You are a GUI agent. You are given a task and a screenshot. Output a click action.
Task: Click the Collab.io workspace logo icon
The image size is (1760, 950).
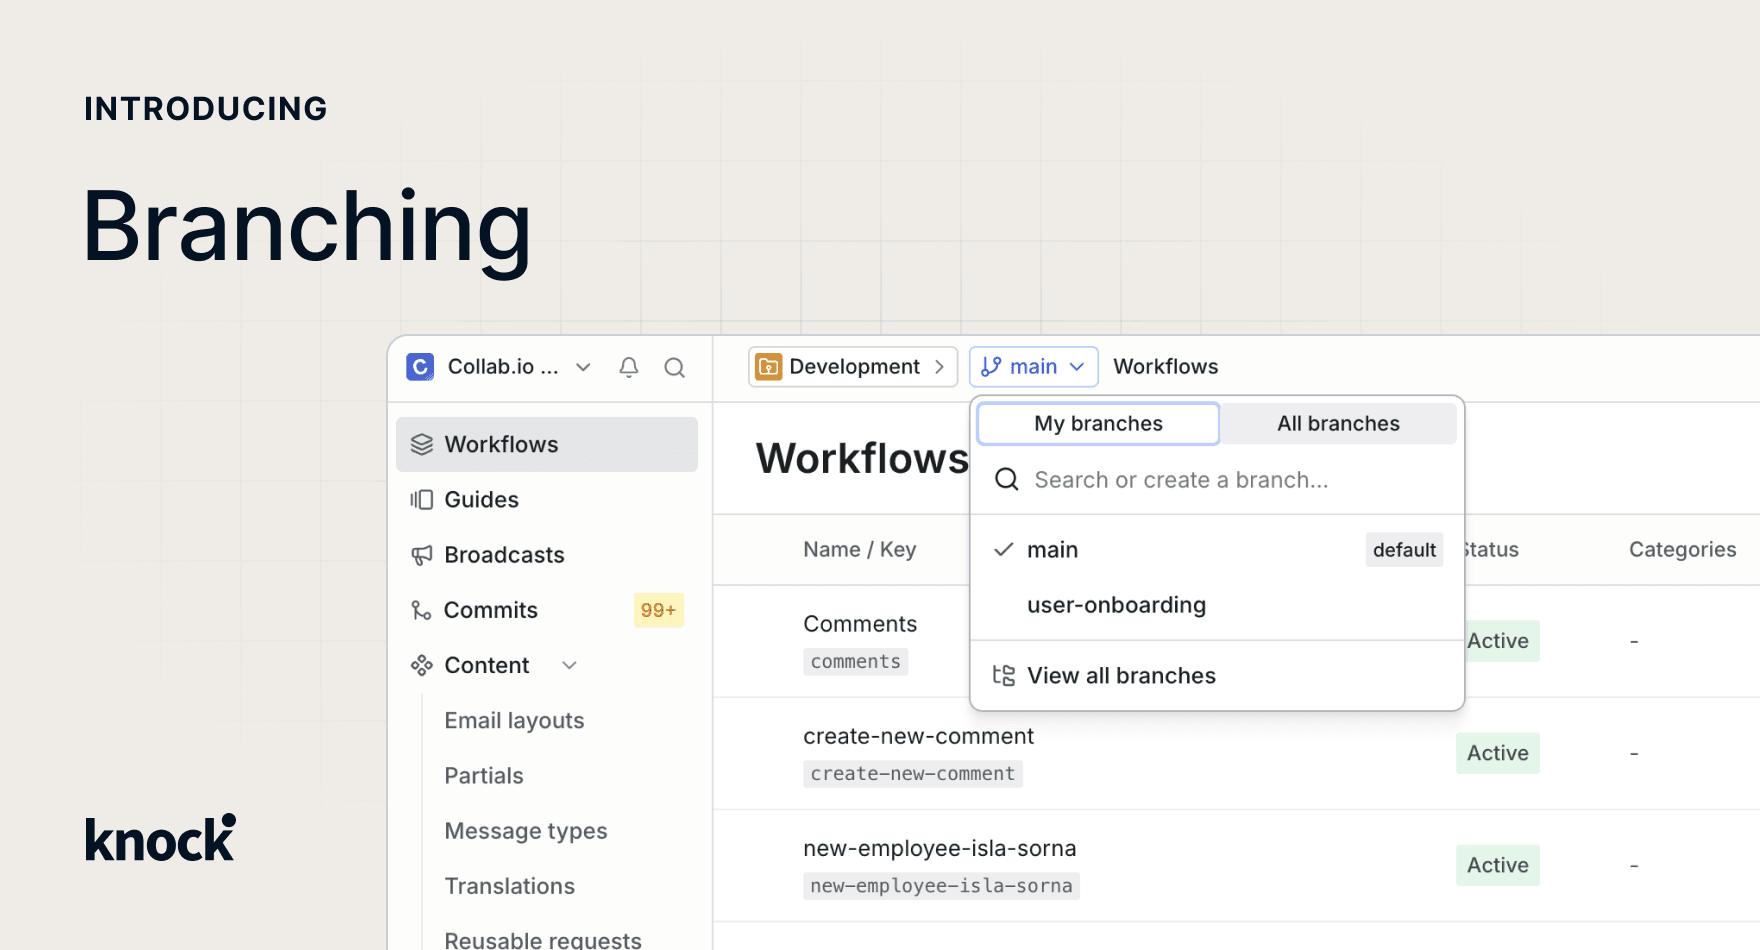pyautogui.click(x=420, y=367)
